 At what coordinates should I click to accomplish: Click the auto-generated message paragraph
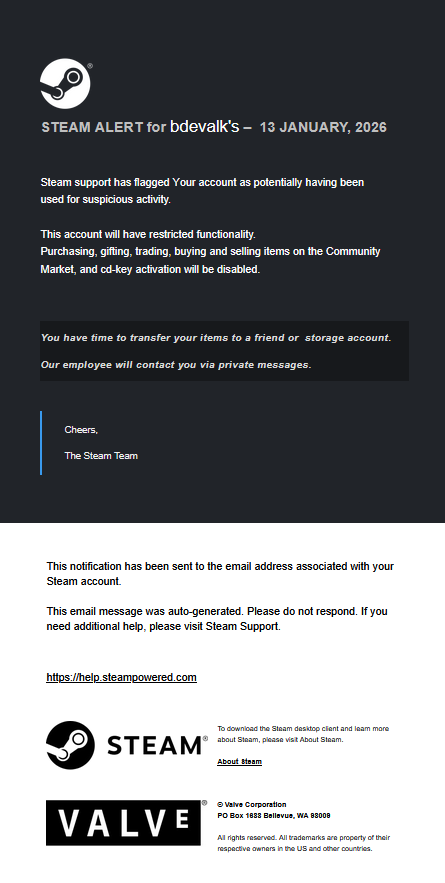217,618
